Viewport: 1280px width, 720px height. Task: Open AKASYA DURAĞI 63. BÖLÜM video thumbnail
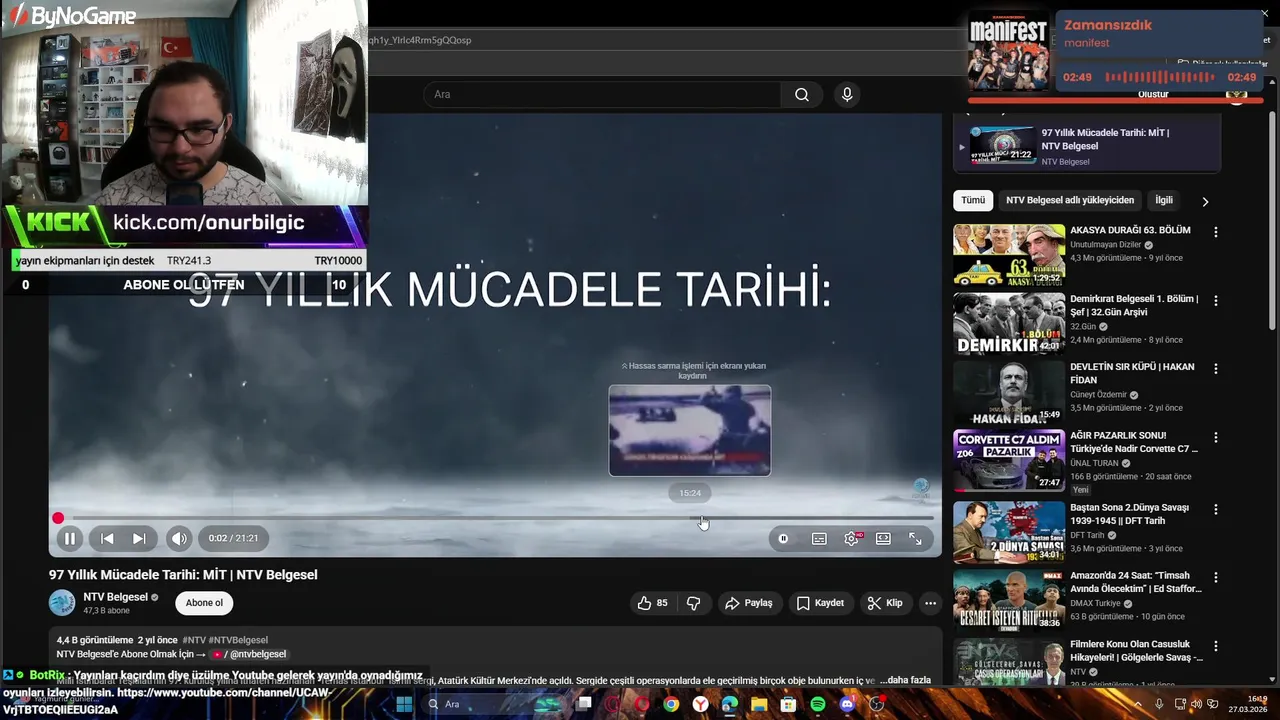point(1009,255)
